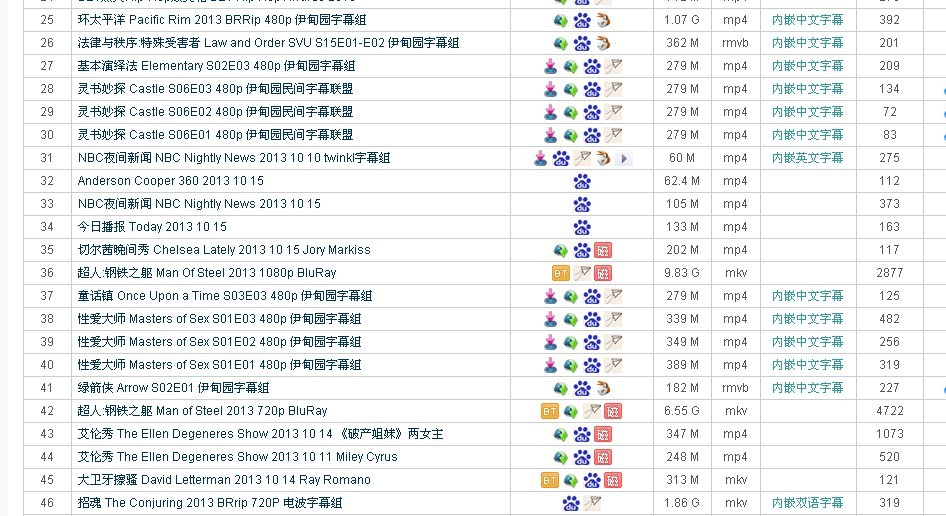Image resolution: width=946 pixels, height=516 pixels.
Task: Click Xunlei bird icon for Law and Order SVU
Action: pos(603,43)
